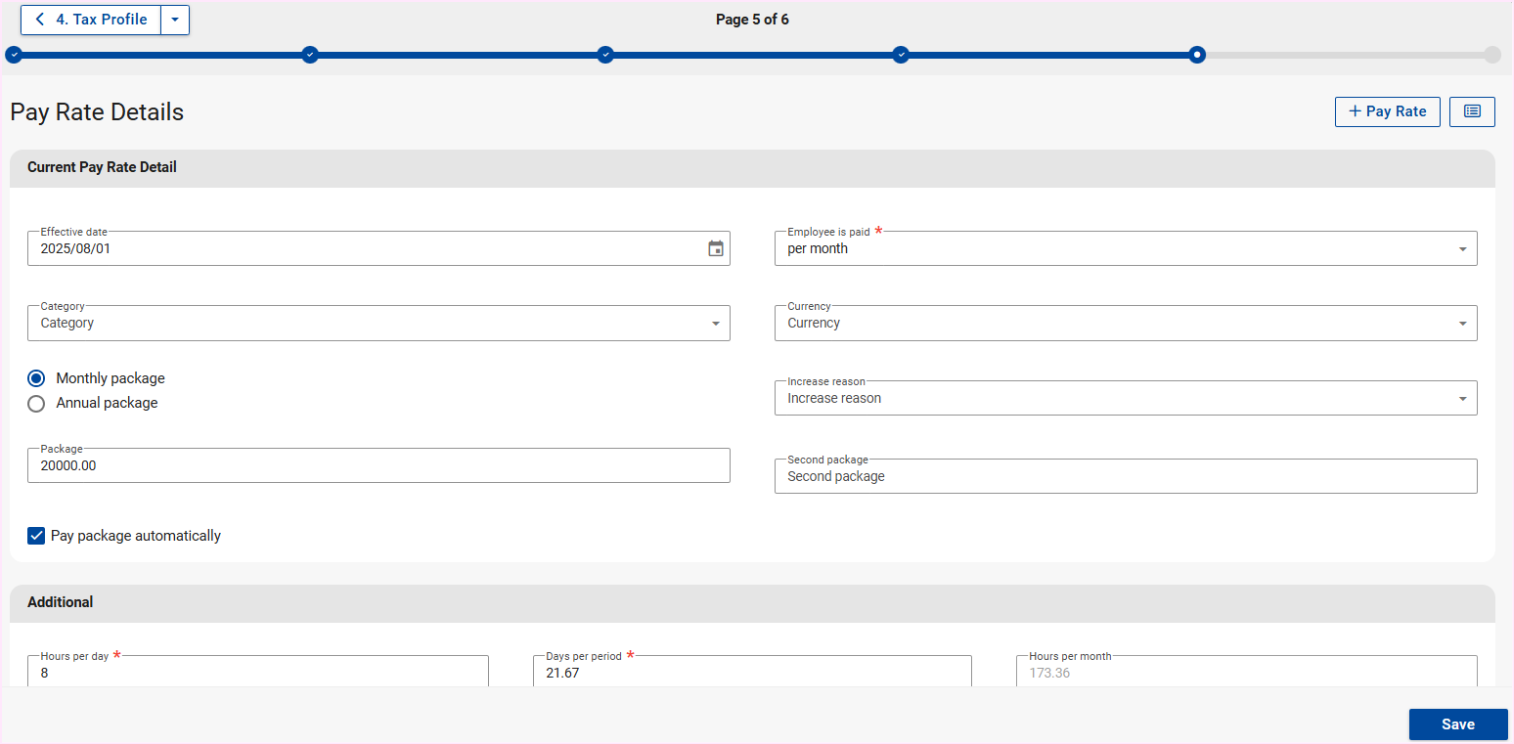Screen dimensions: 1514x744
Task: Click the list view icon beside Pay Rate
Action: click(1471, 112)
